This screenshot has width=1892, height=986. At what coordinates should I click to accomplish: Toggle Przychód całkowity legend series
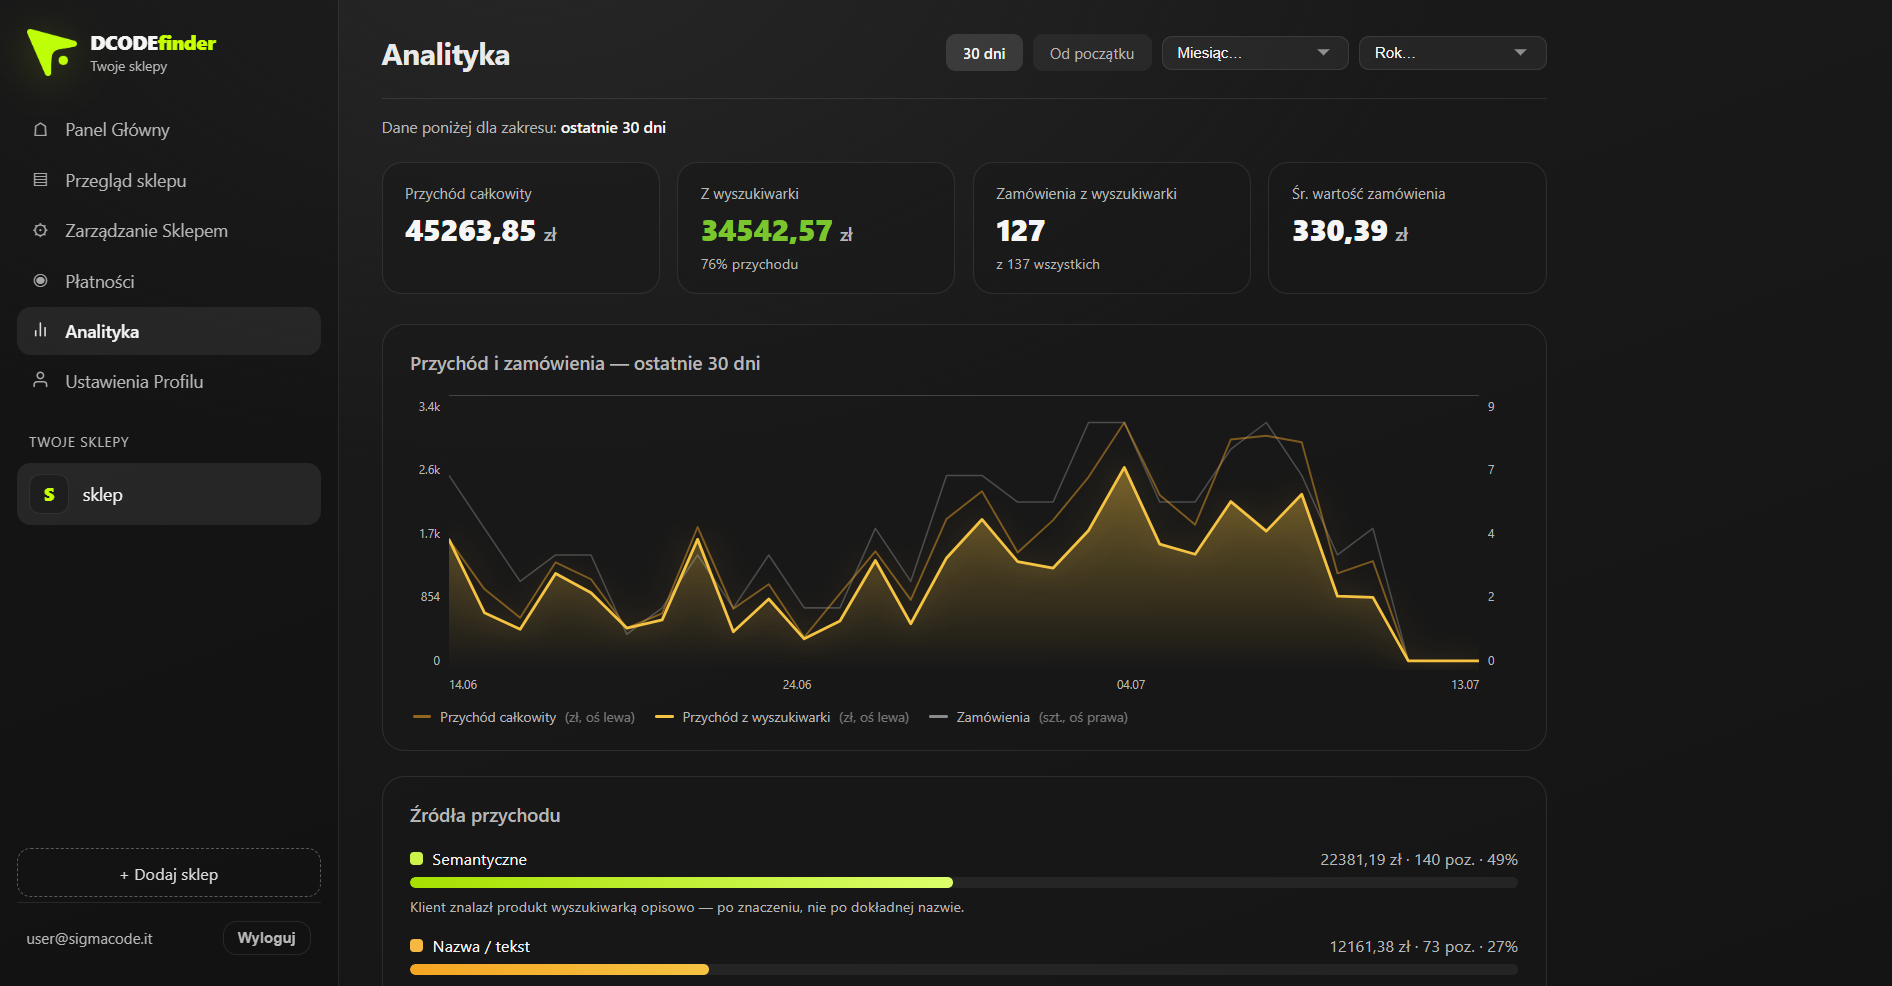tap(524, 717)
